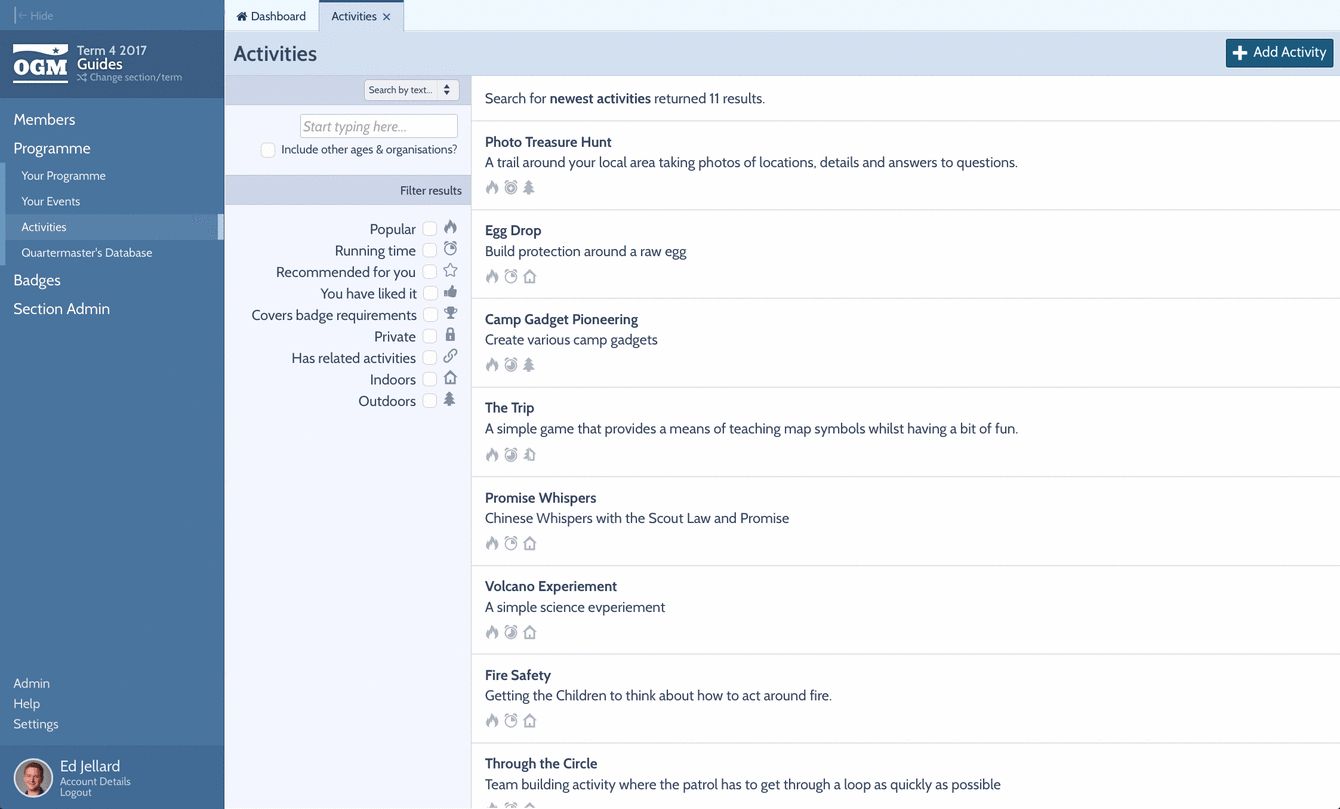The image size is (1340, 809).
Task: Tick the Indoors filter checkbox
Action: (x=429, y=380)
